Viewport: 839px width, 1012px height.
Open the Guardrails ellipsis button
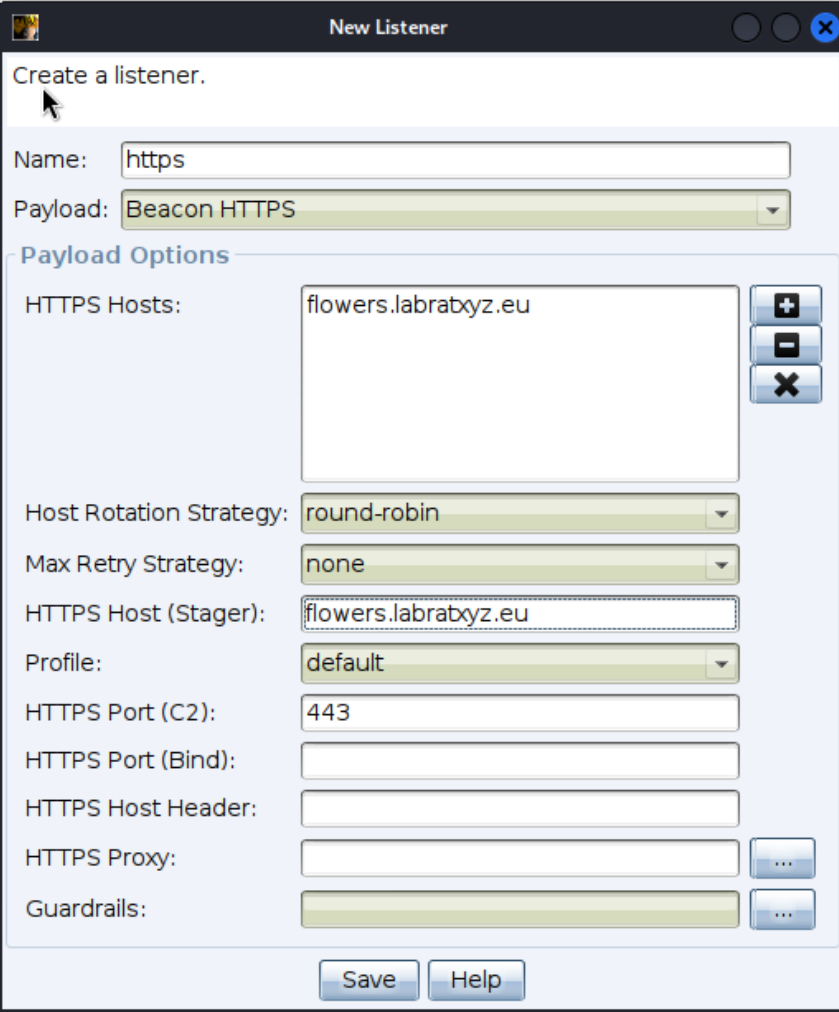click(783, 909)
